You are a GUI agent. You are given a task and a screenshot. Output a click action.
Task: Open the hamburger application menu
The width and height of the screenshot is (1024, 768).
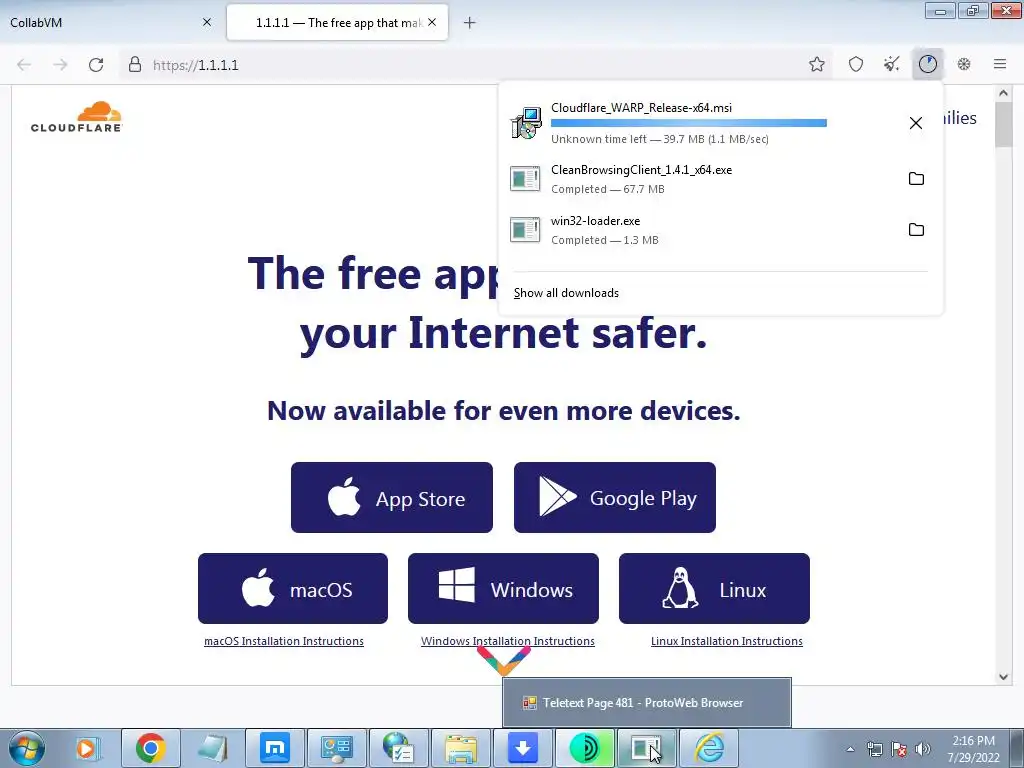1000,64
